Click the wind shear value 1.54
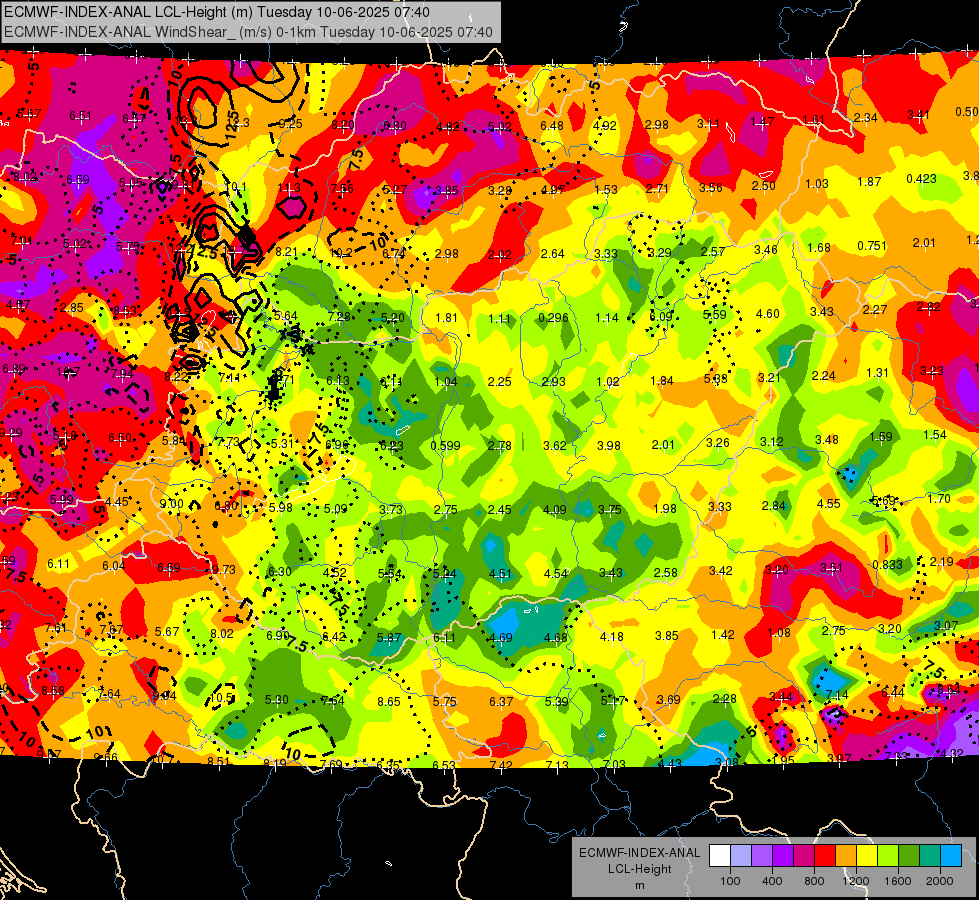Viewport: 979px width, 900px height. point(935,434)
